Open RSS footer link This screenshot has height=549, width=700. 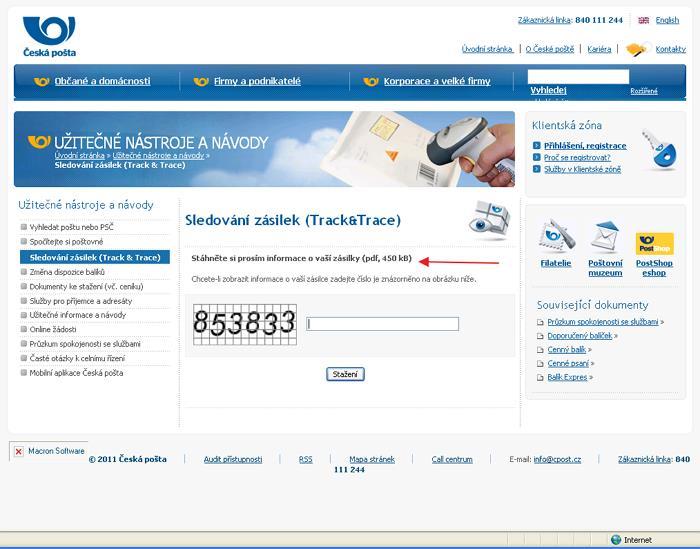pyautogui.click(x=305, y=459)
